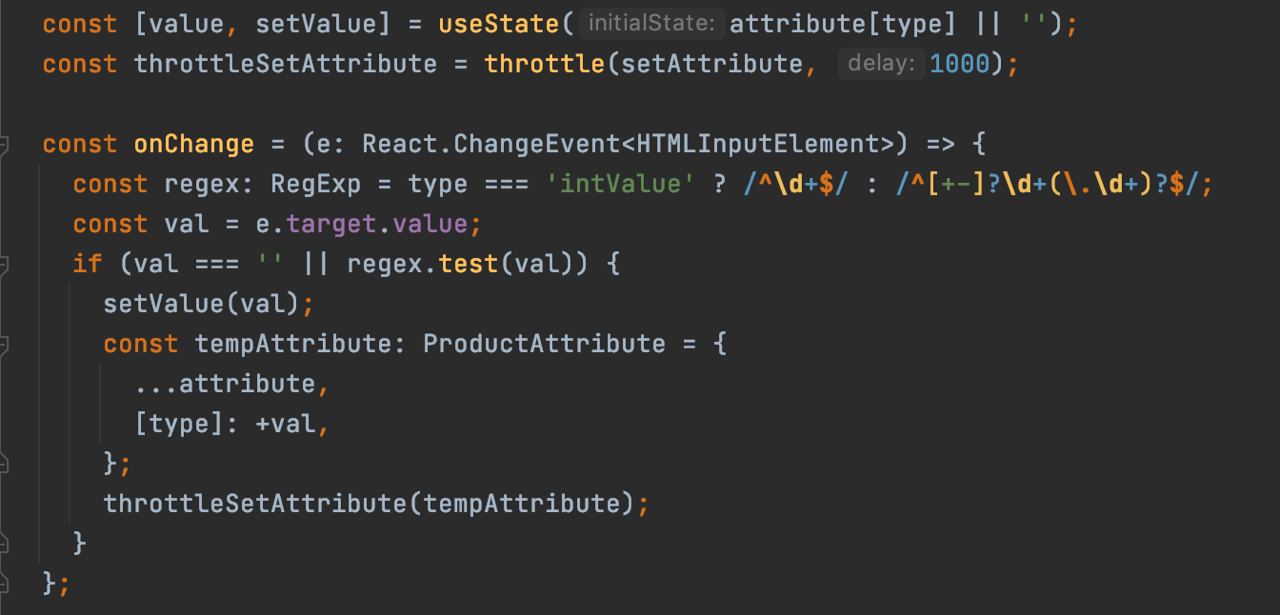Click the initialState inlay parameter hint
The image size is (1280, 615).
coord(651,24)
